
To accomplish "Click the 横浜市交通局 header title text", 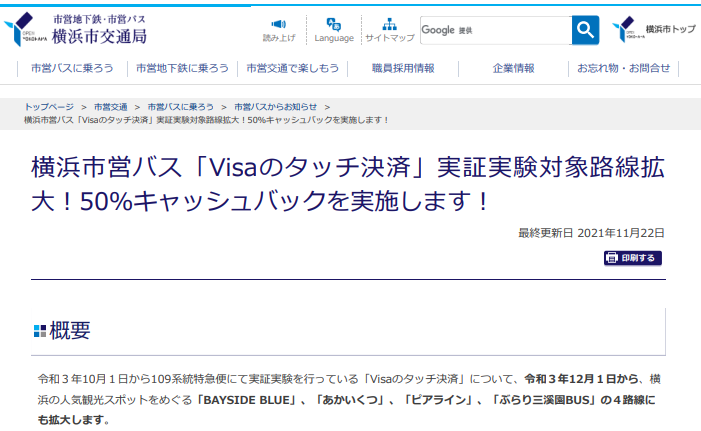I will (x=99, y=36).
